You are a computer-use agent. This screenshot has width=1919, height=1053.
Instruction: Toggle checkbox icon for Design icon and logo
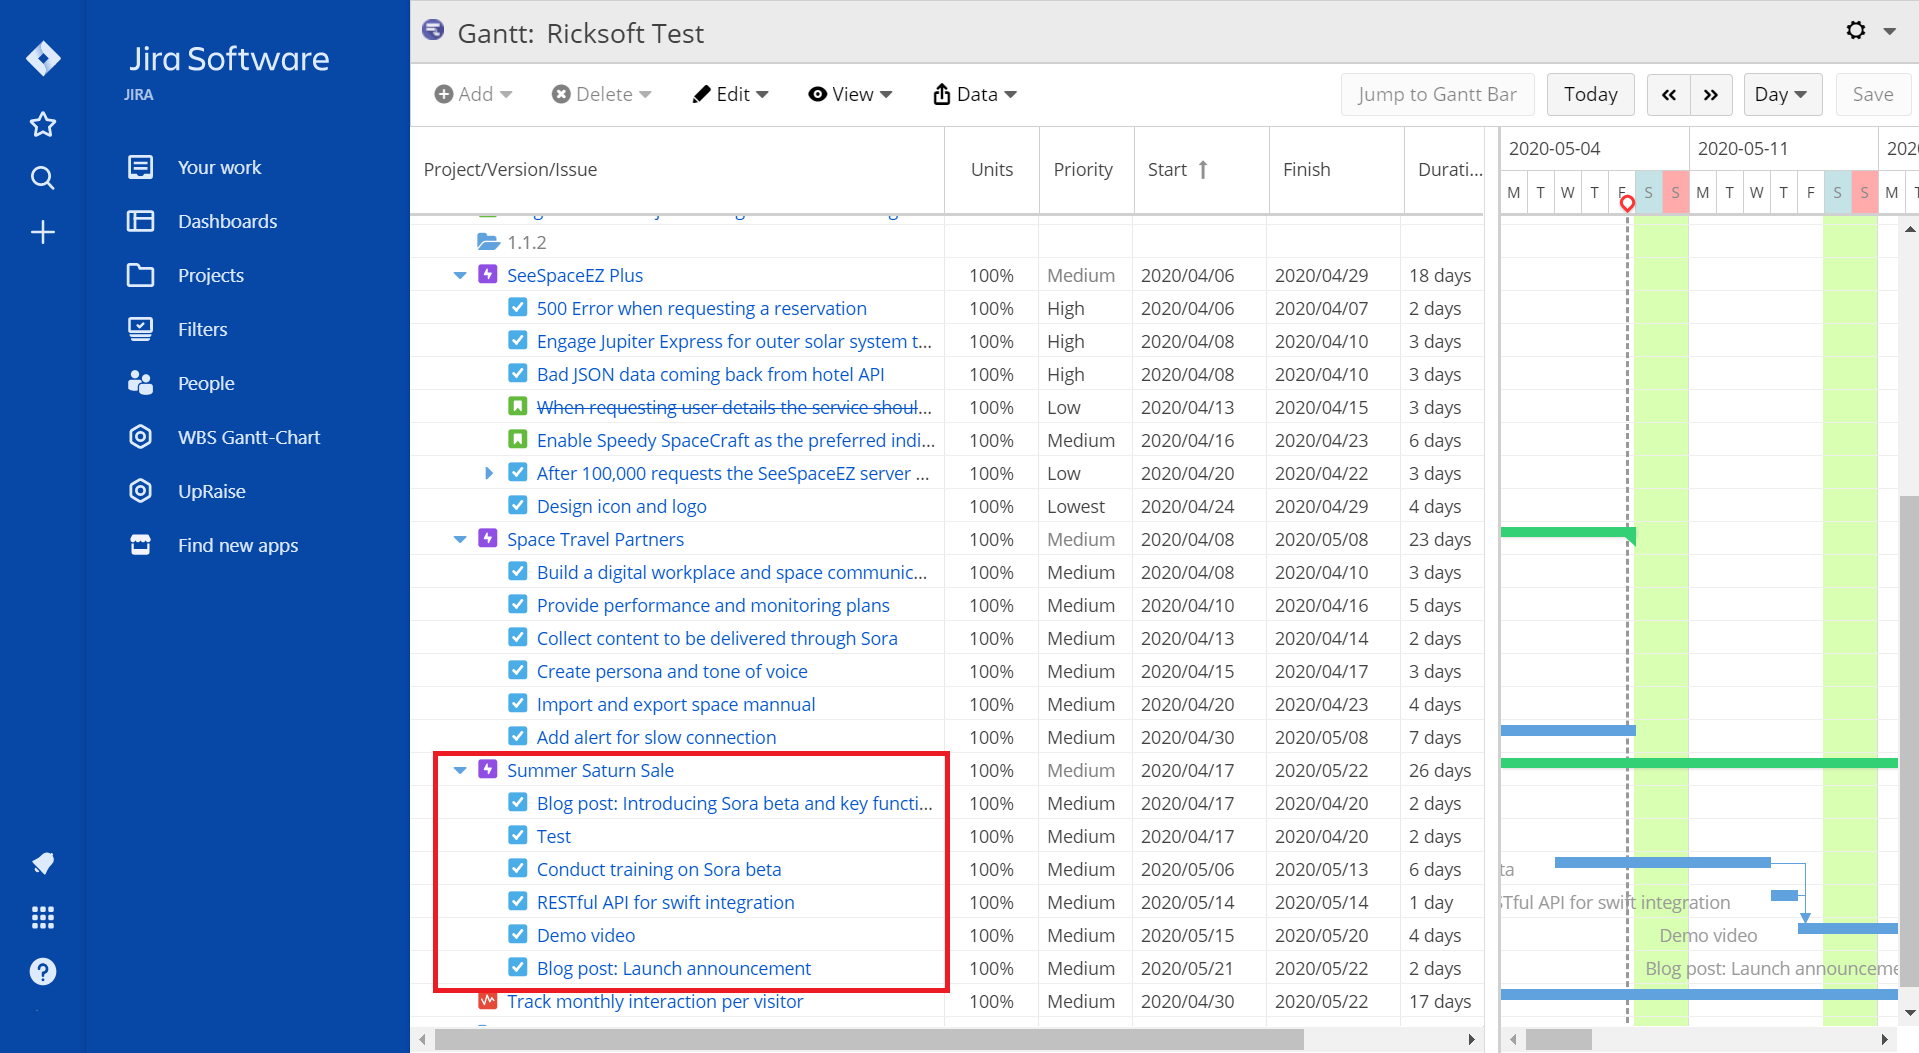tap(518, 505)
